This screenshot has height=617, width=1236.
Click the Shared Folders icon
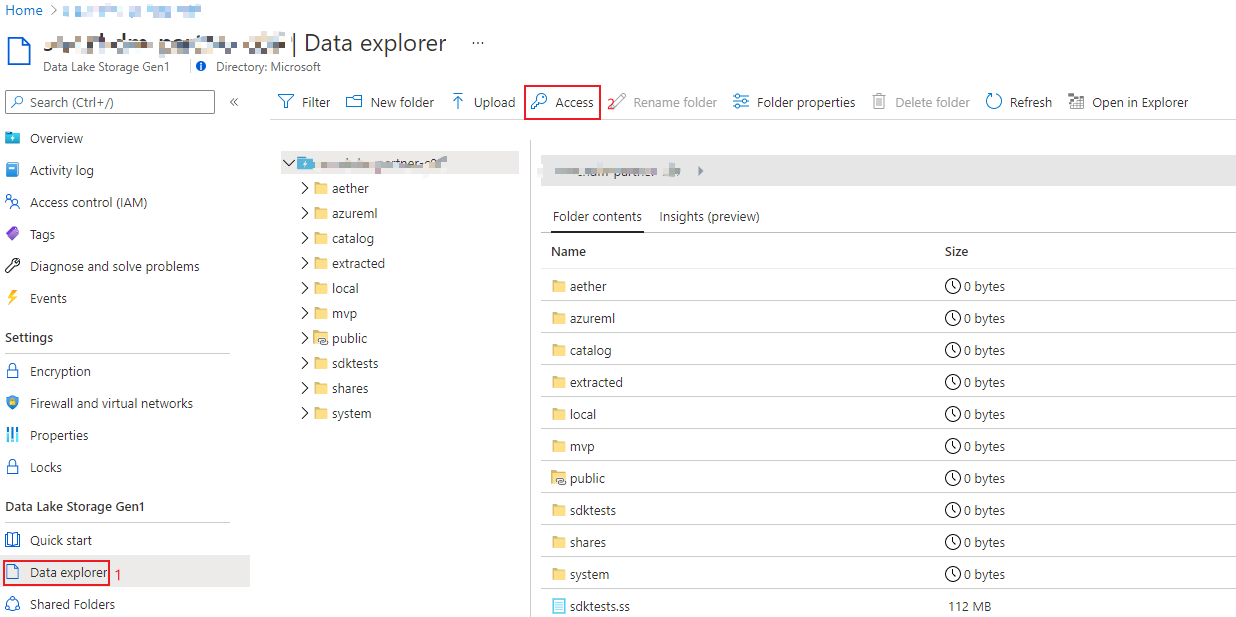[13, 604]
